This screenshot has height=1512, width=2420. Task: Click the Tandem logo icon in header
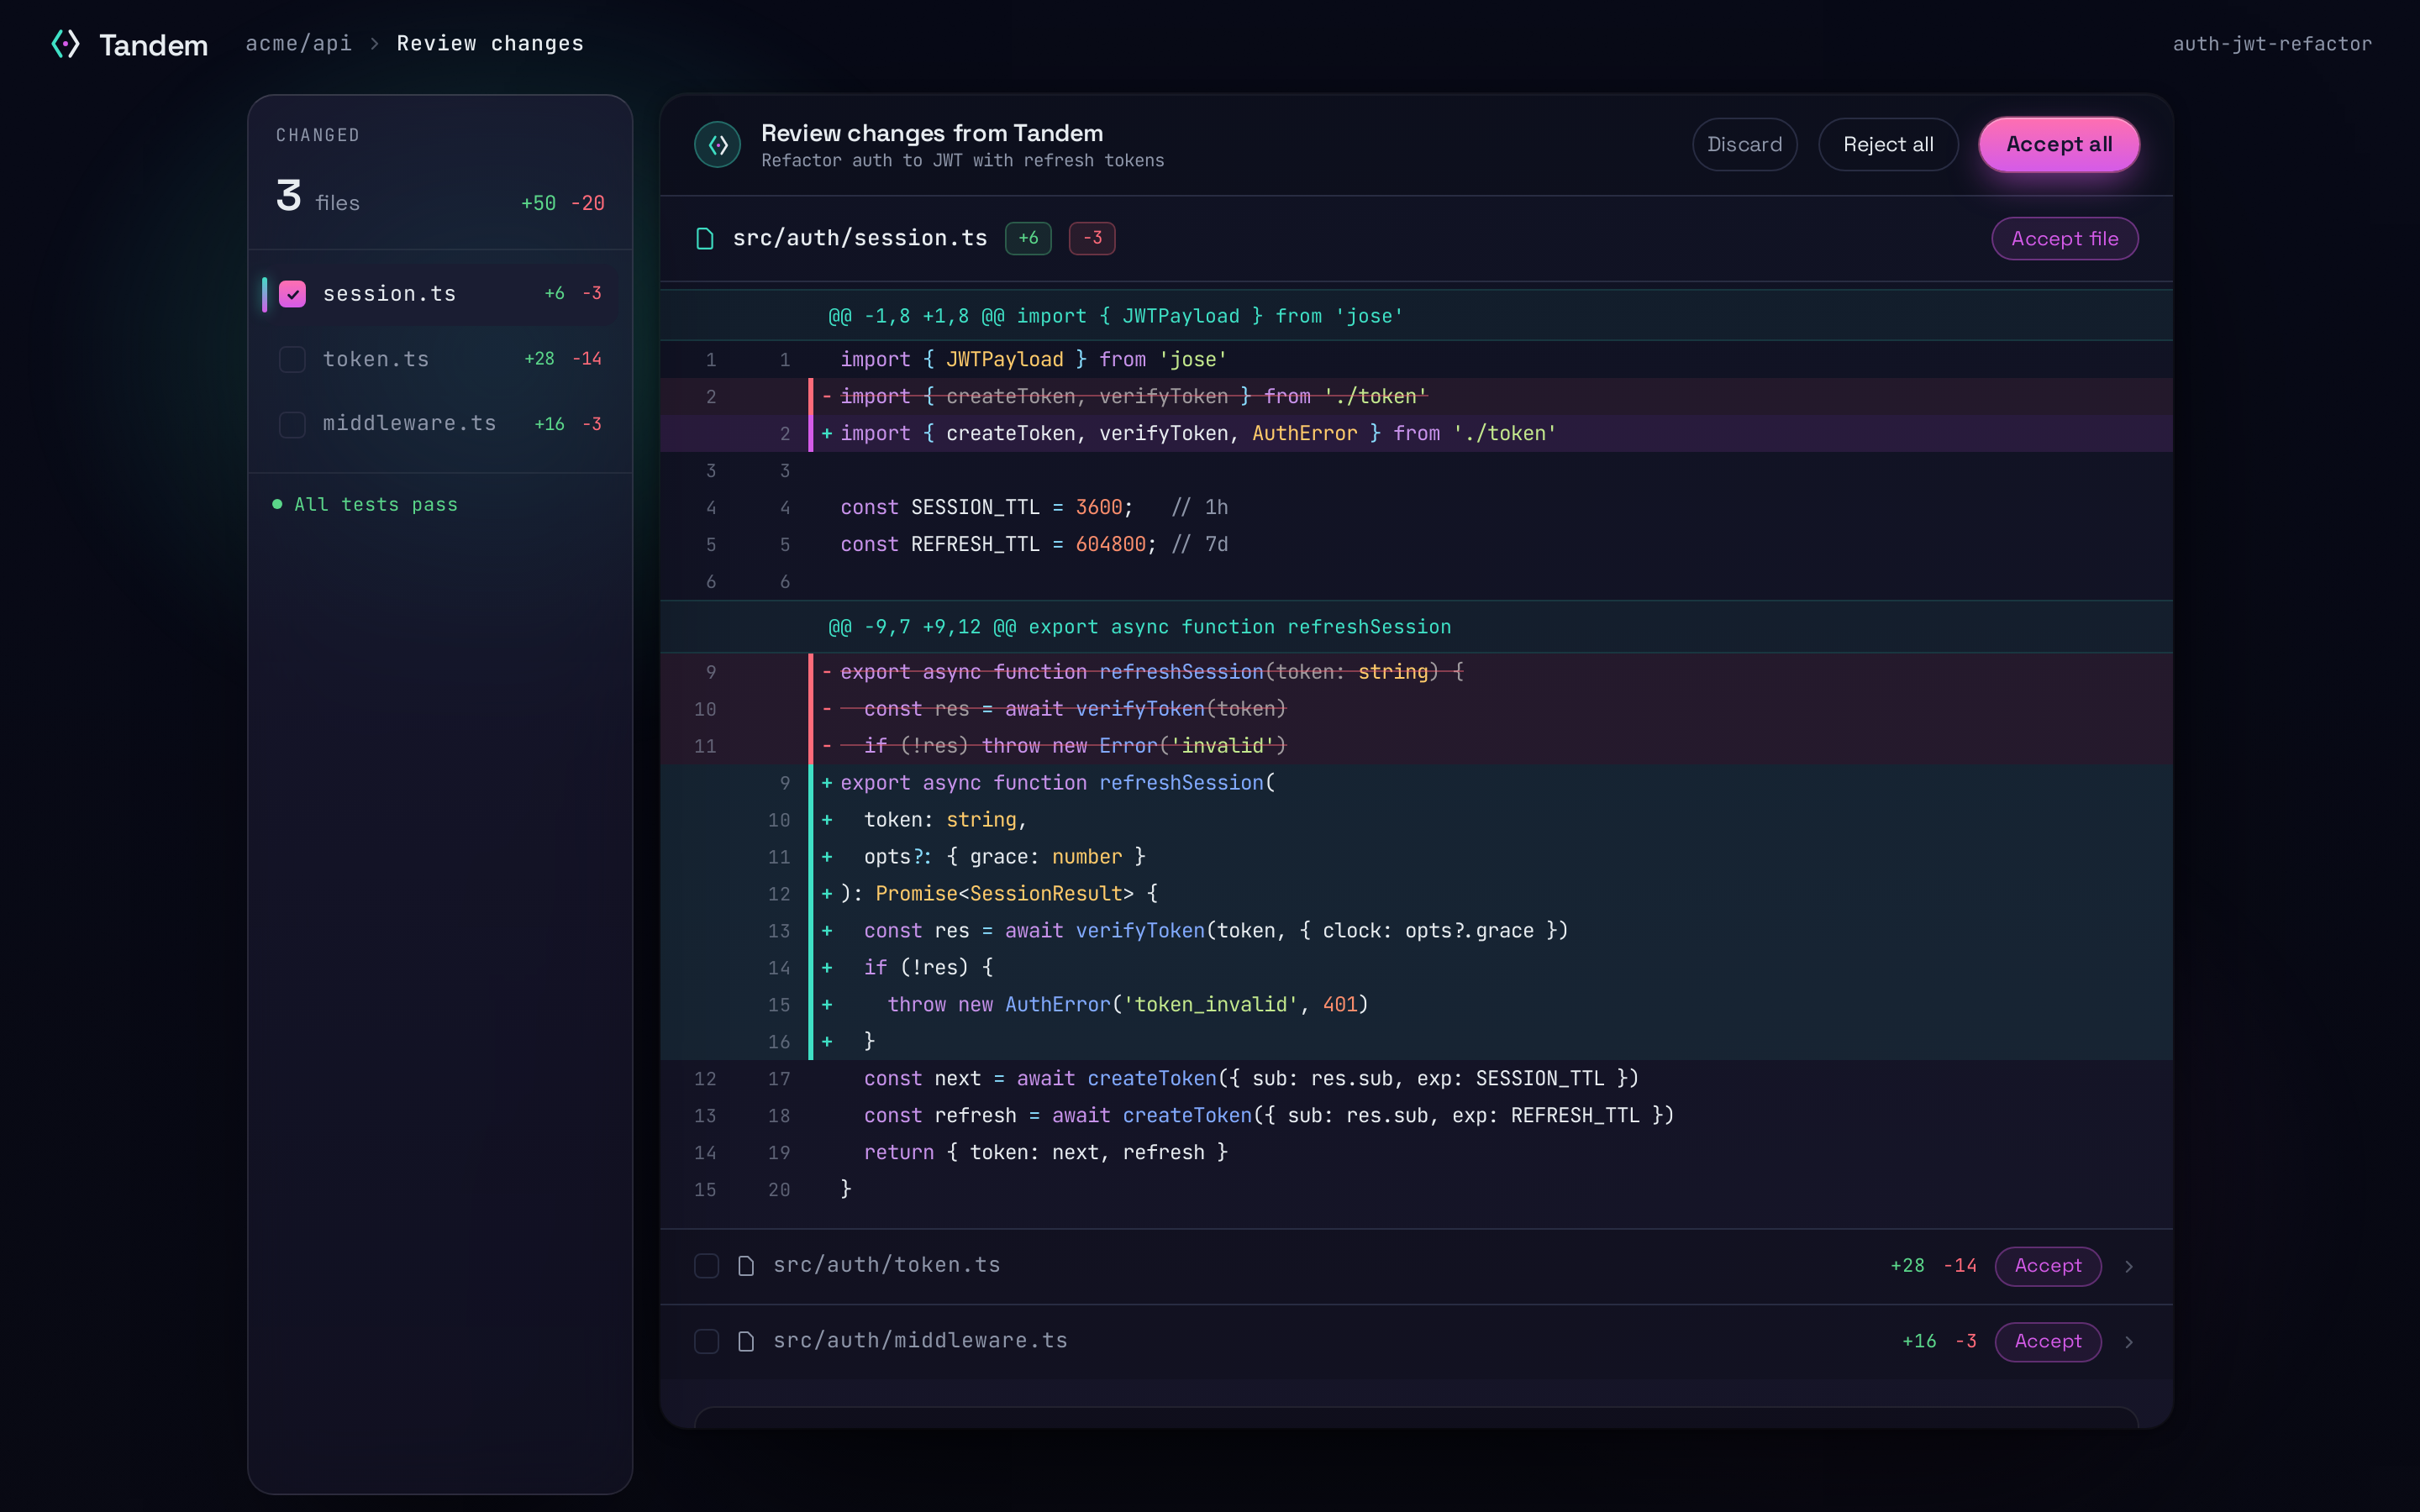(65, 44)
